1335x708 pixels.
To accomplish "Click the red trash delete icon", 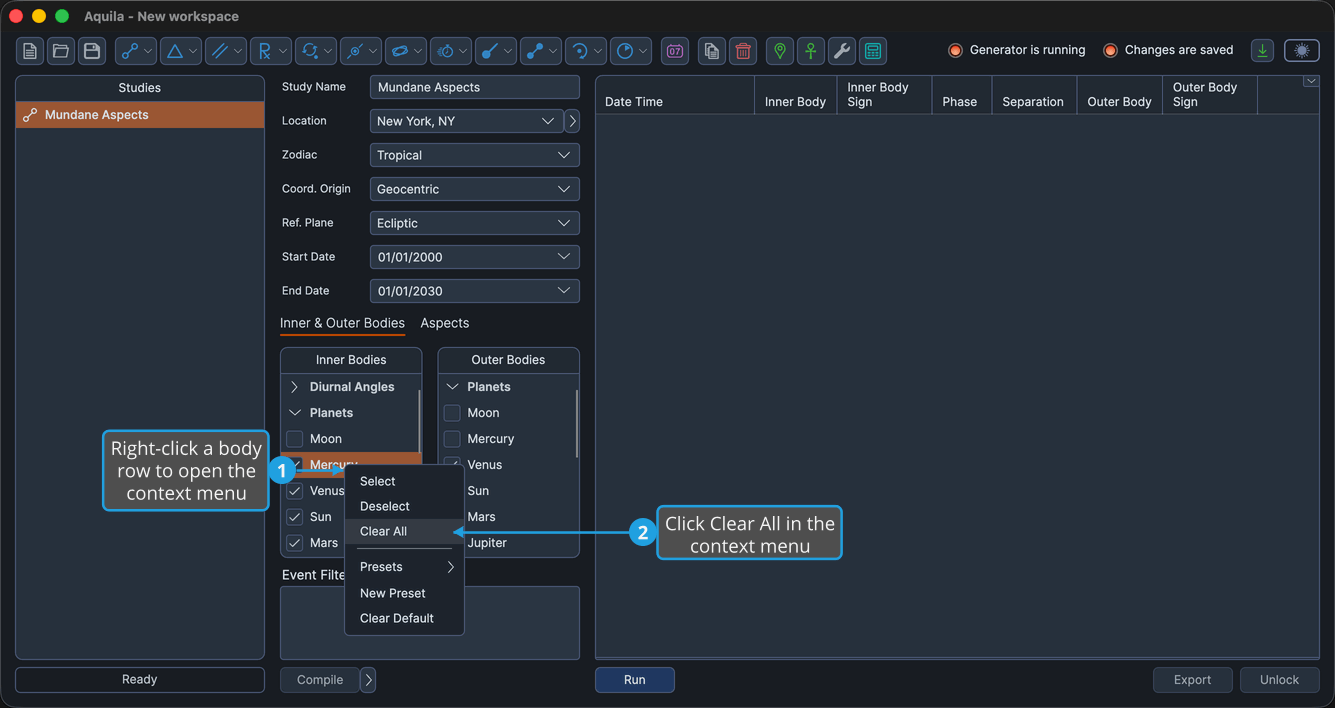I will 743,51.
